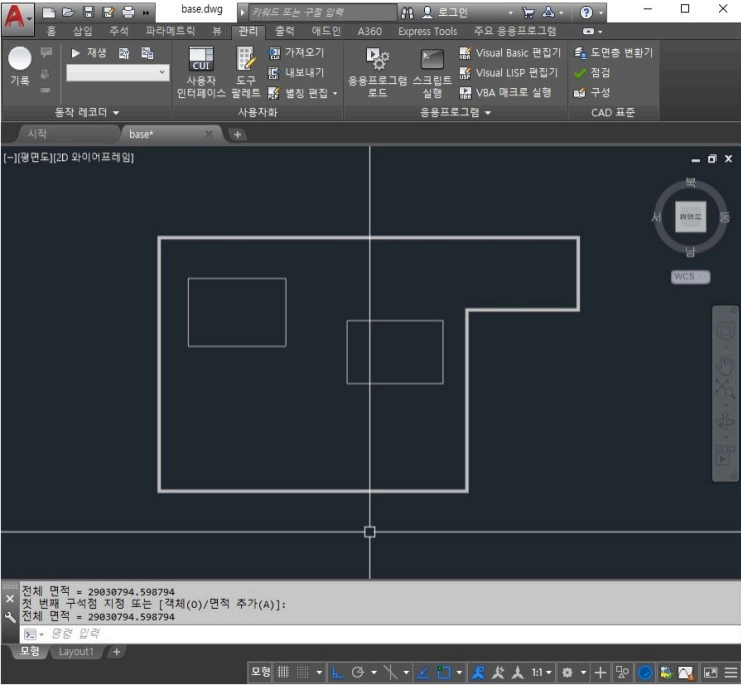The image size is (741, 685).
Task: Click the 로그인 sign-in button
Action: point(444,13)
